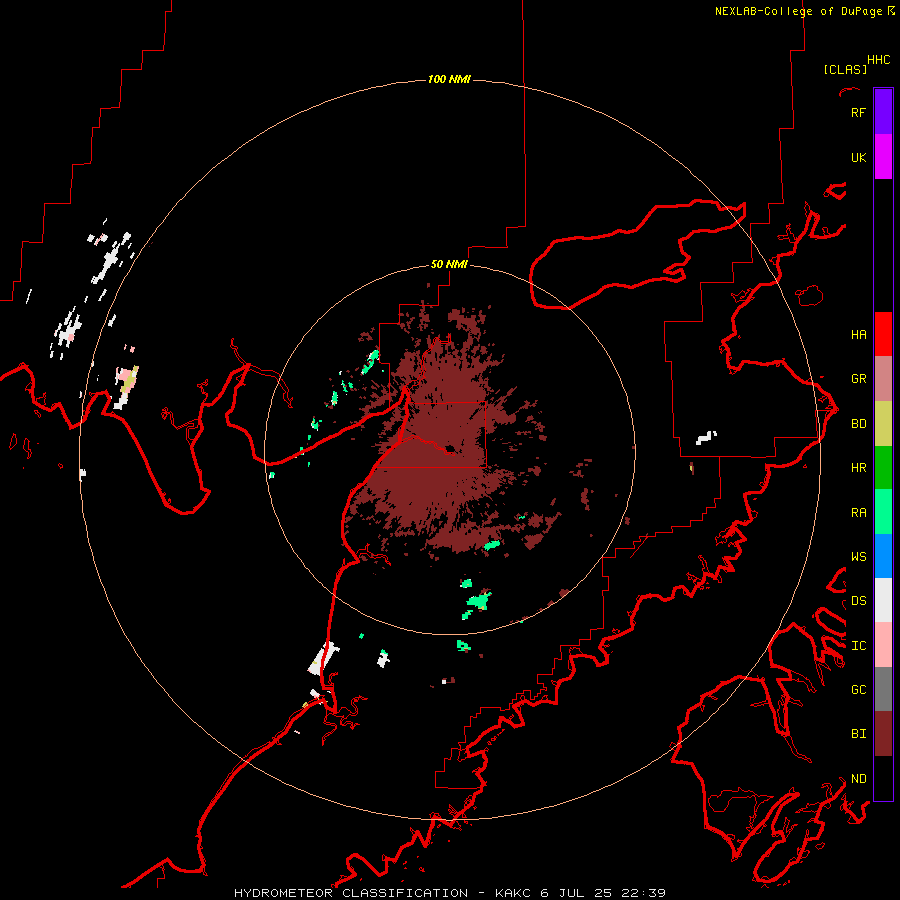Click the ND black legend block
The width and height of the screenshot is (900, 900).
click(883, 778)
